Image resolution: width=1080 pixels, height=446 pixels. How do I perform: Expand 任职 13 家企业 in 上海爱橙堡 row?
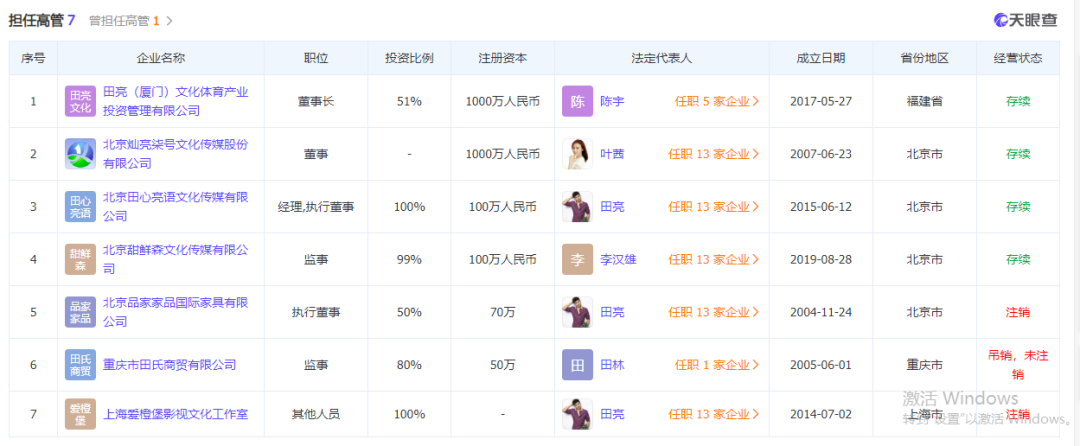[714, 414]
